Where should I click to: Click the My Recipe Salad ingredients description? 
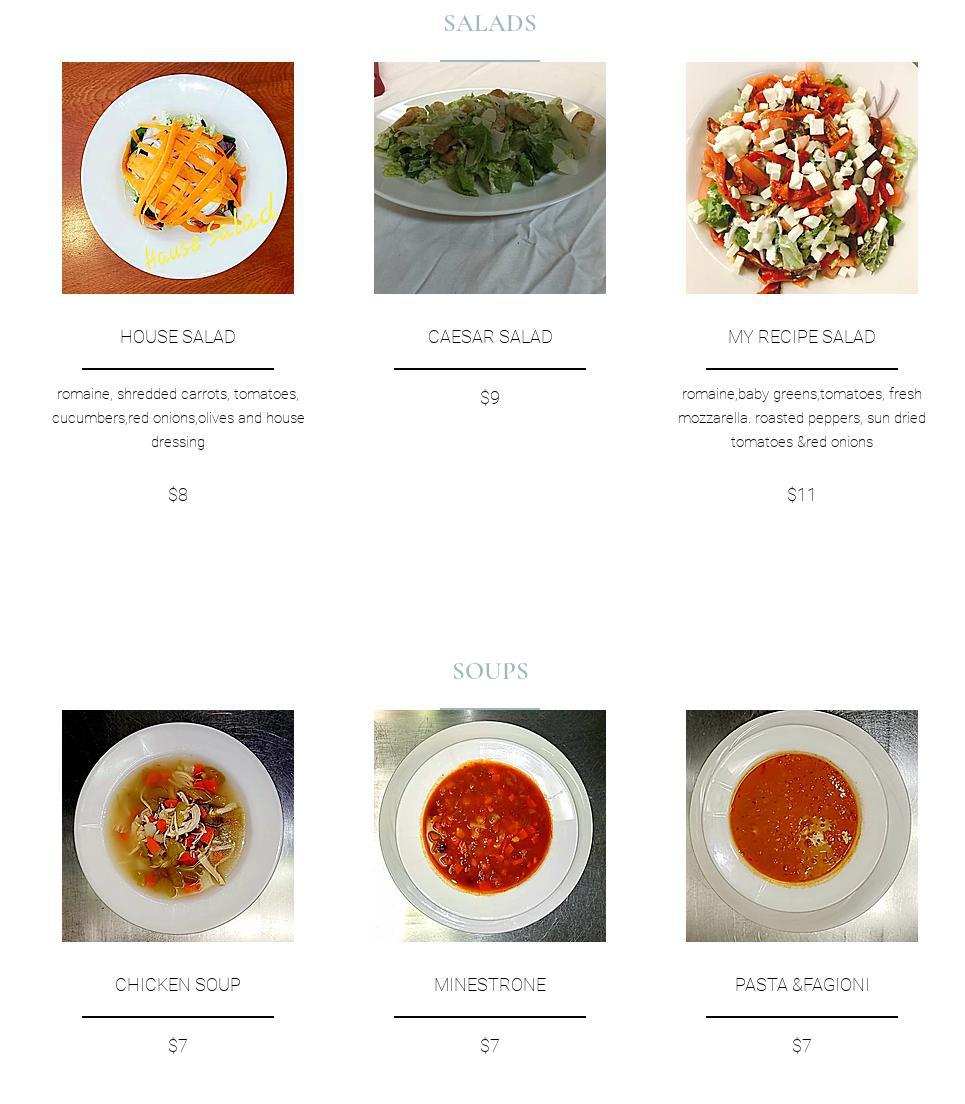point(802,418)
